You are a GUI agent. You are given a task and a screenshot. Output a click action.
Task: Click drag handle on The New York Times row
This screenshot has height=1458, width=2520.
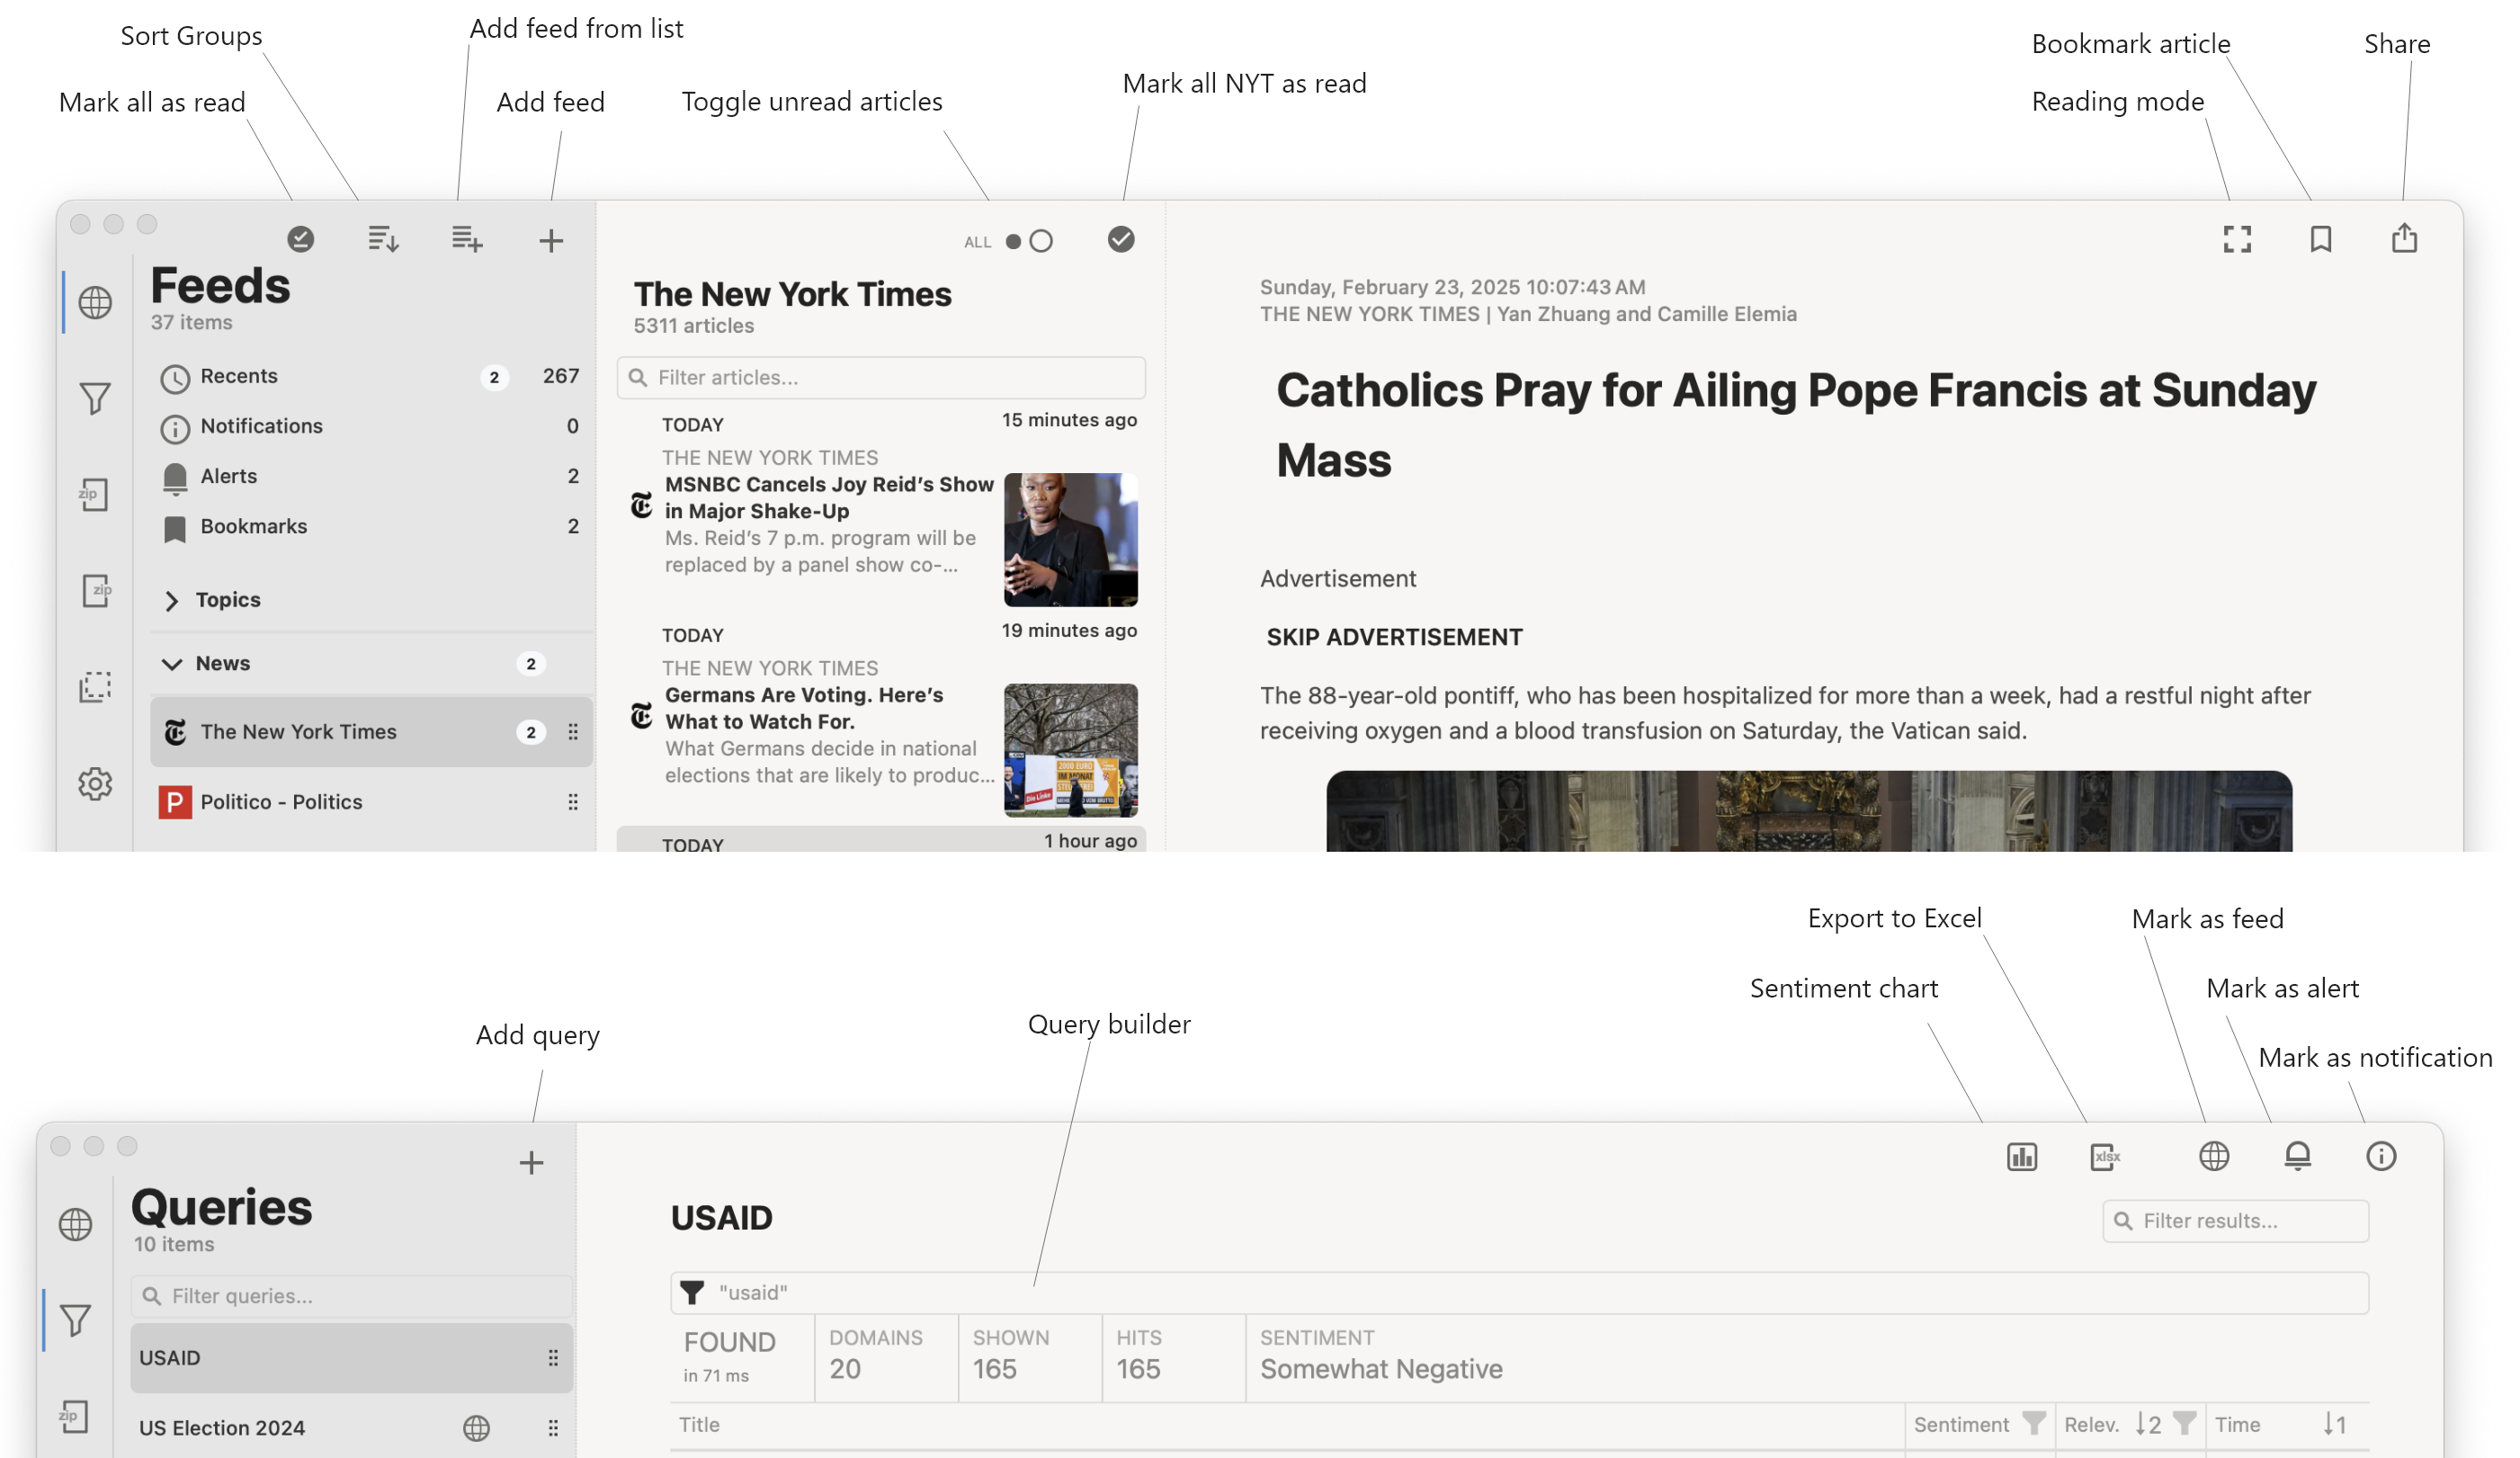tap(573, 732)
